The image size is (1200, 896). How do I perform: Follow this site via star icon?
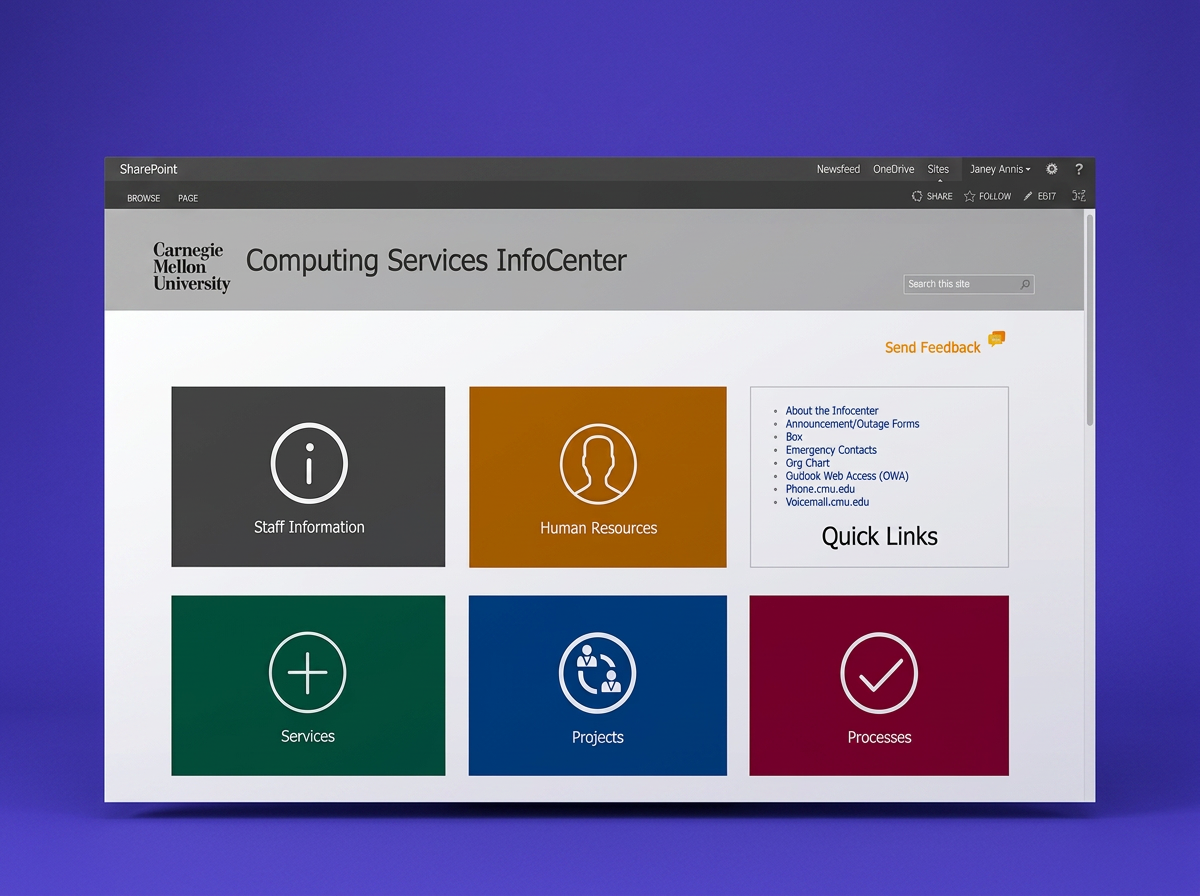click(x=969, y=196)
